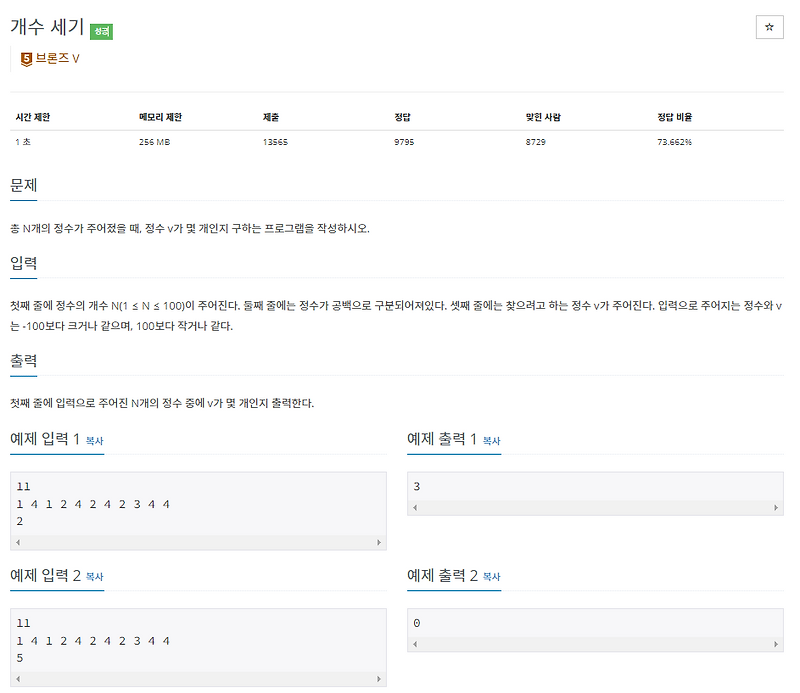Click the horizontal scrollbar under 예제 입력 2
Screen dimensions: 800x693
pos(196,678)
